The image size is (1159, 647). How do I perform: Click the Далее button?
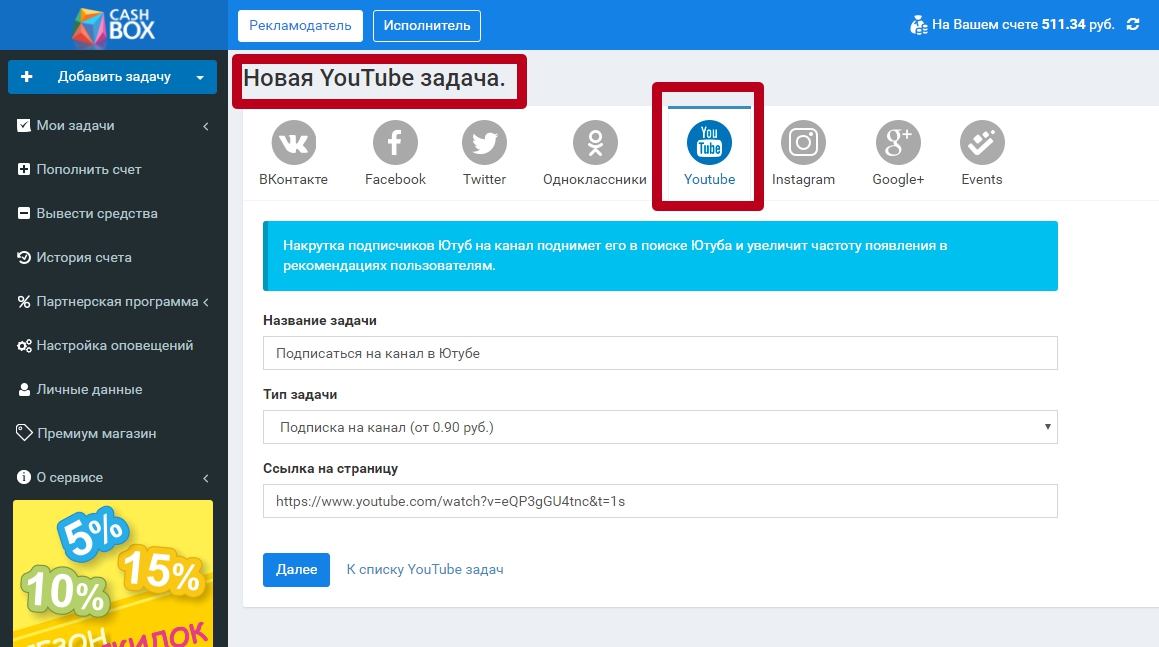[296, 570]
